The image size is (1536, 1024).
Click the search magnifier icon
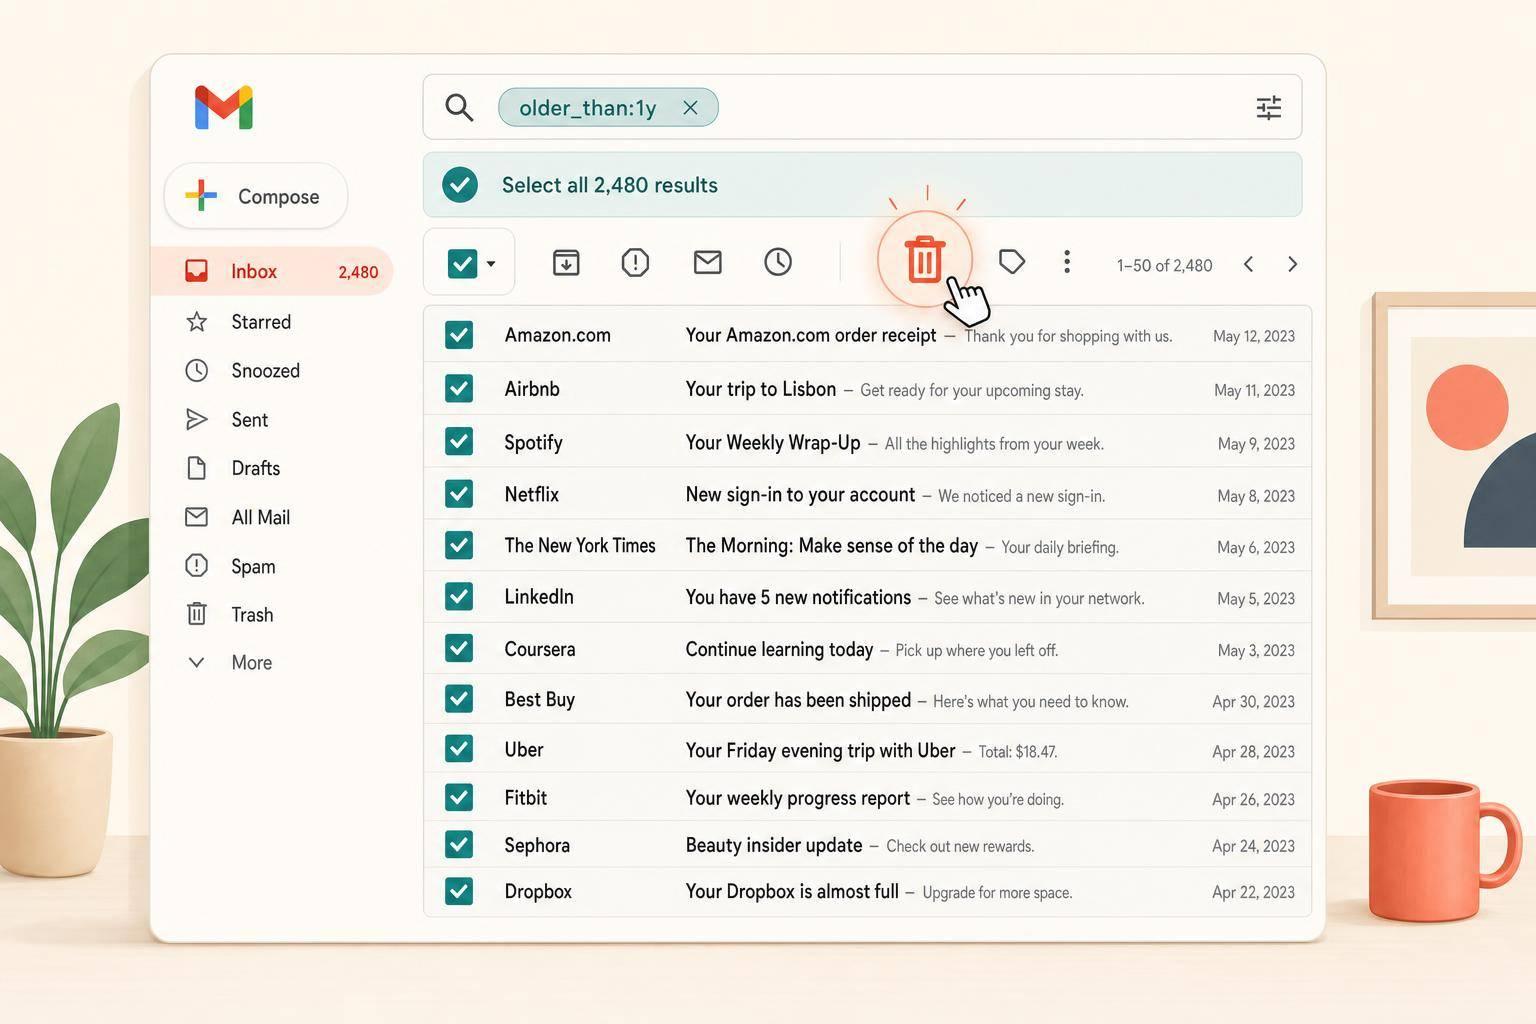(459, 107)
